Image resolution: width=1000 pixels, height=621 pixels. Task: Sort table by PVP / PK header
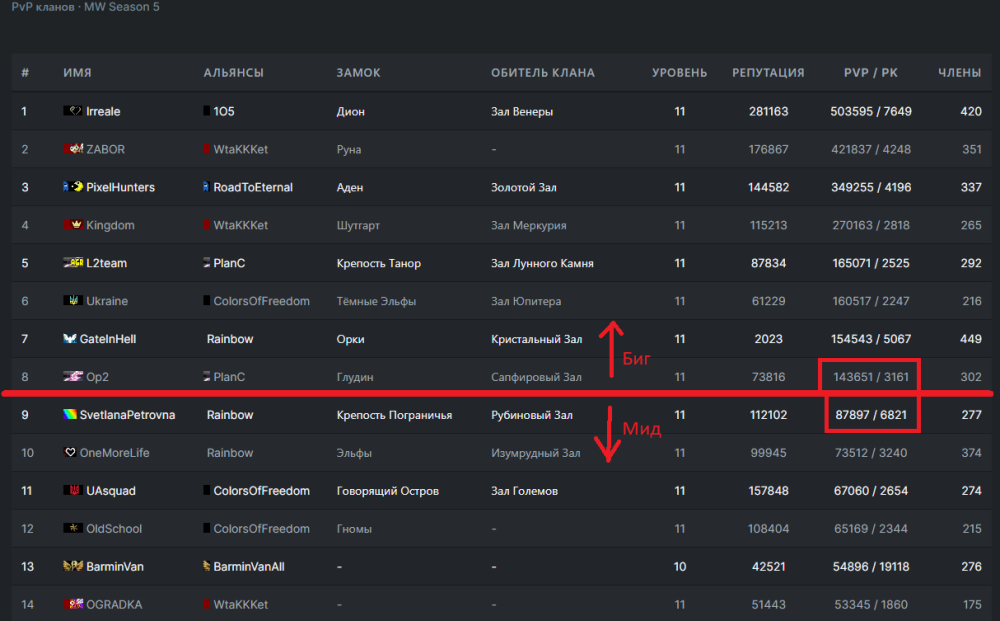870,73
